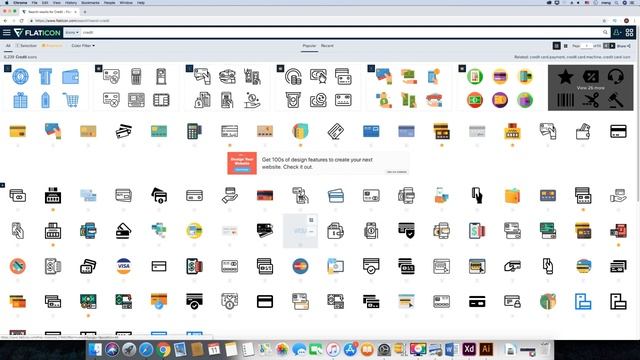The height and width of the screenshot is (360, 640).
Task: Select the orange cash register icon
Action: 512,131
